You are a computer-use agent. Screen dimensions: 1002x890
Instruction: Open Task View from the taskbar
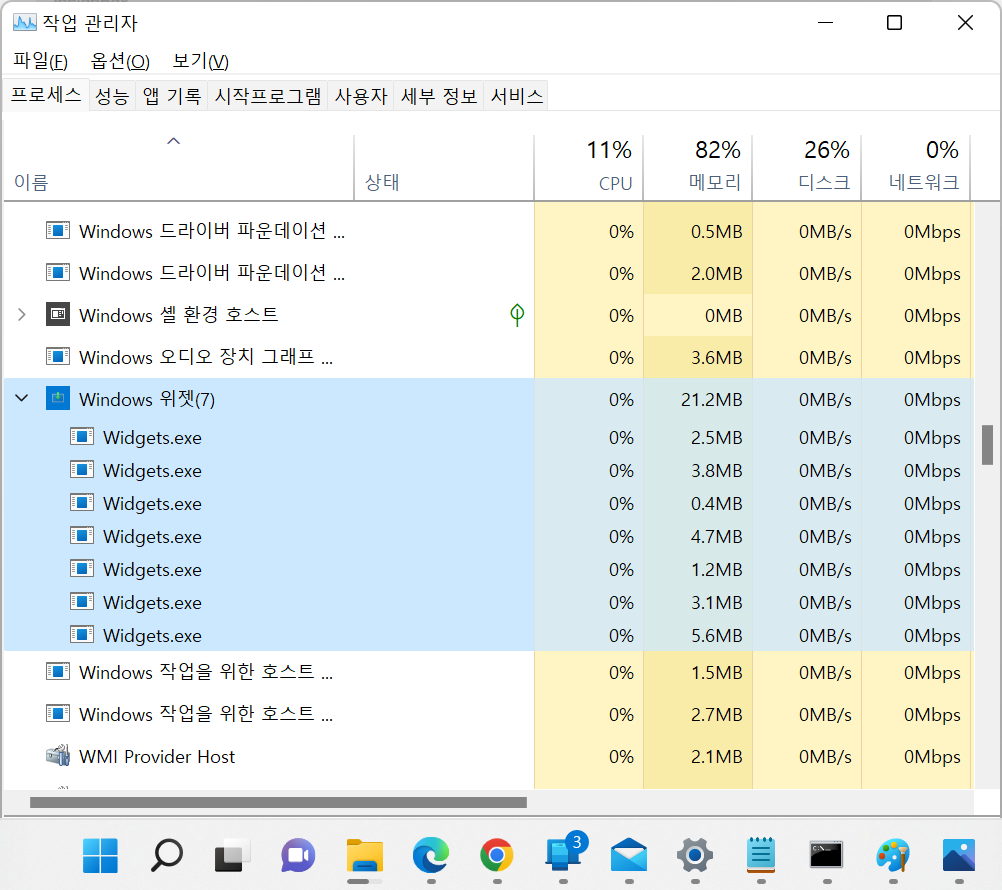tap(233, 855)
